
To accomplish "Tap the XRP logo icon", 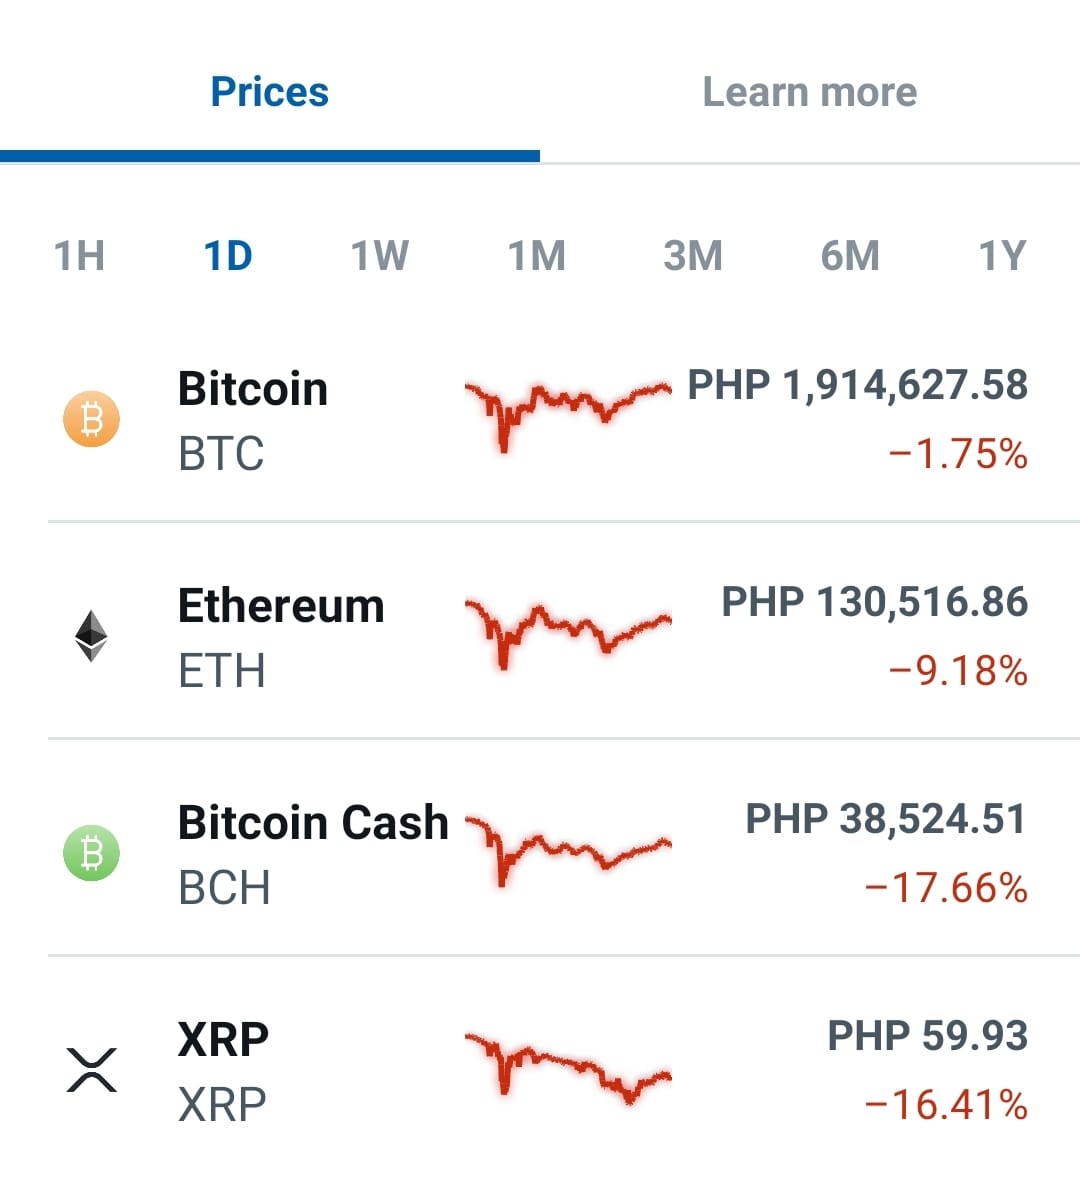I will click(92, 1070).
